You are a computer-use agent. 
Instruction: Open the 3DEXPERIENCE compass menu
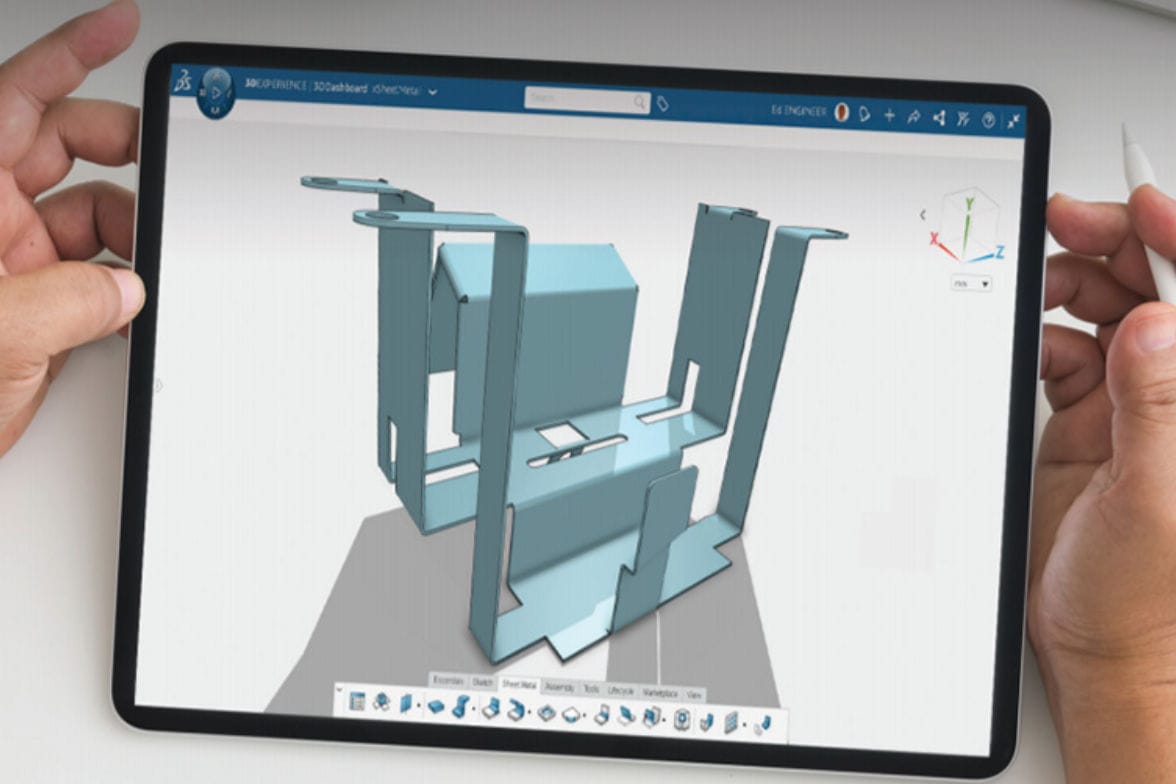(x=216, y=93)
